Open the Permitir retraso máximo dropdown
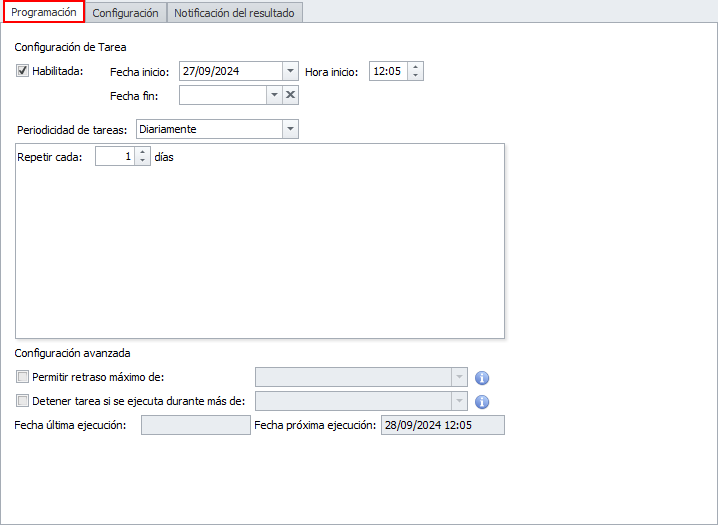The width and height of the screenshot is (718, 525). click(x=459, y=377)
